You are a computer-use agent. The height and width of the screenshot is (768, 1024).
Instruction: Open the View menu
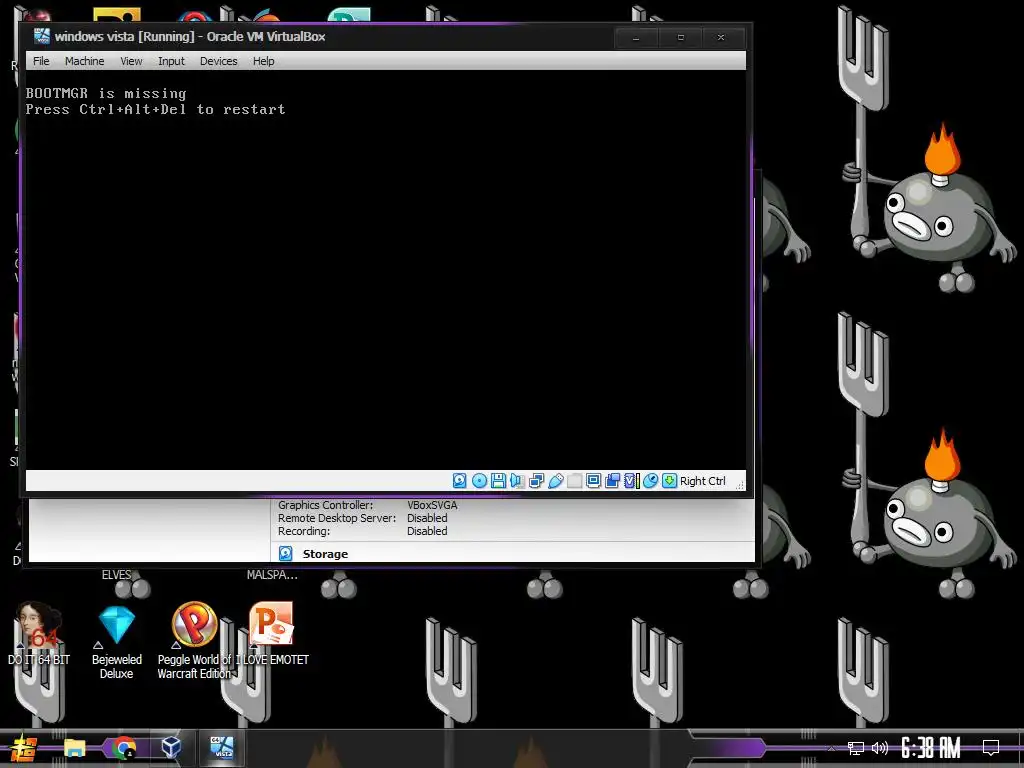click(x=131, y=61)
